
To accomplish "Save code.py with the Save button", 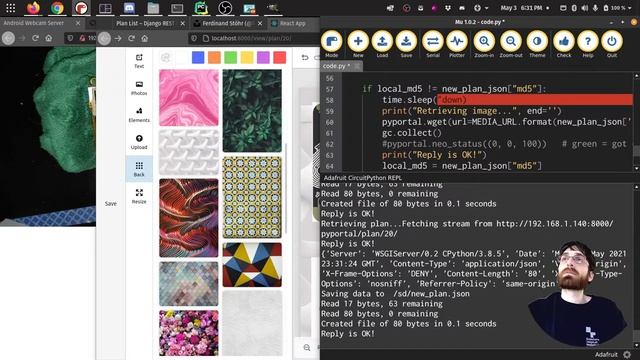I will pos(406,44).
